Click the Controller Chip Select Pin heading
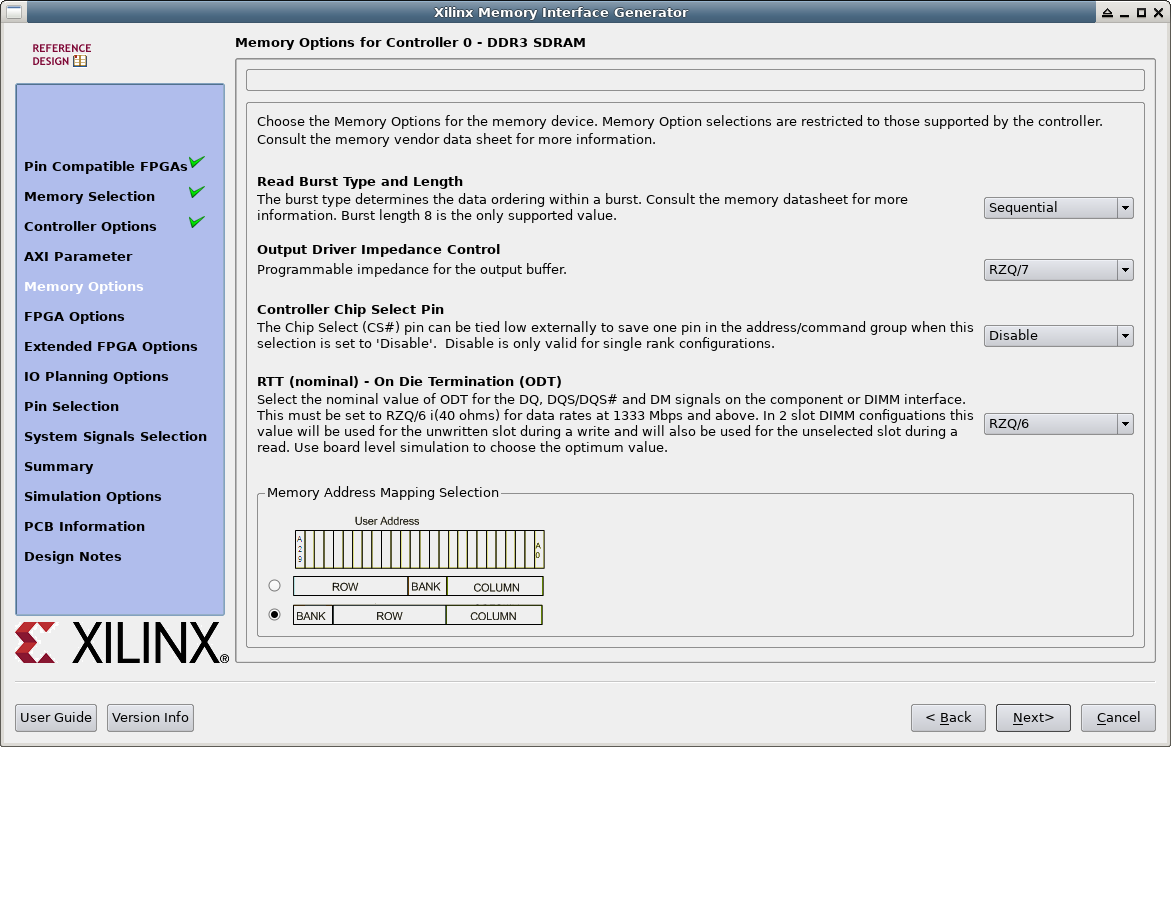Viewport: 1171px width, 912px height. [x=350, y=309]
